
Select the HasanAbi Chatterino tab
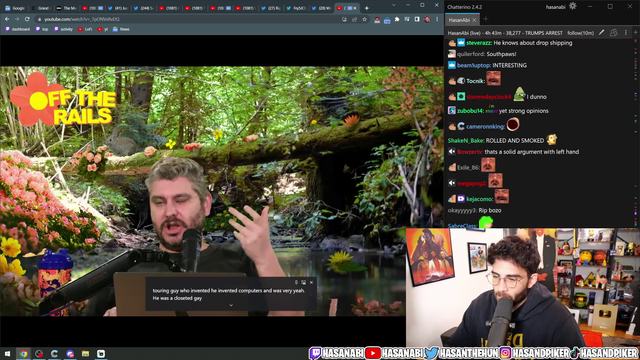tap(459, 20)
